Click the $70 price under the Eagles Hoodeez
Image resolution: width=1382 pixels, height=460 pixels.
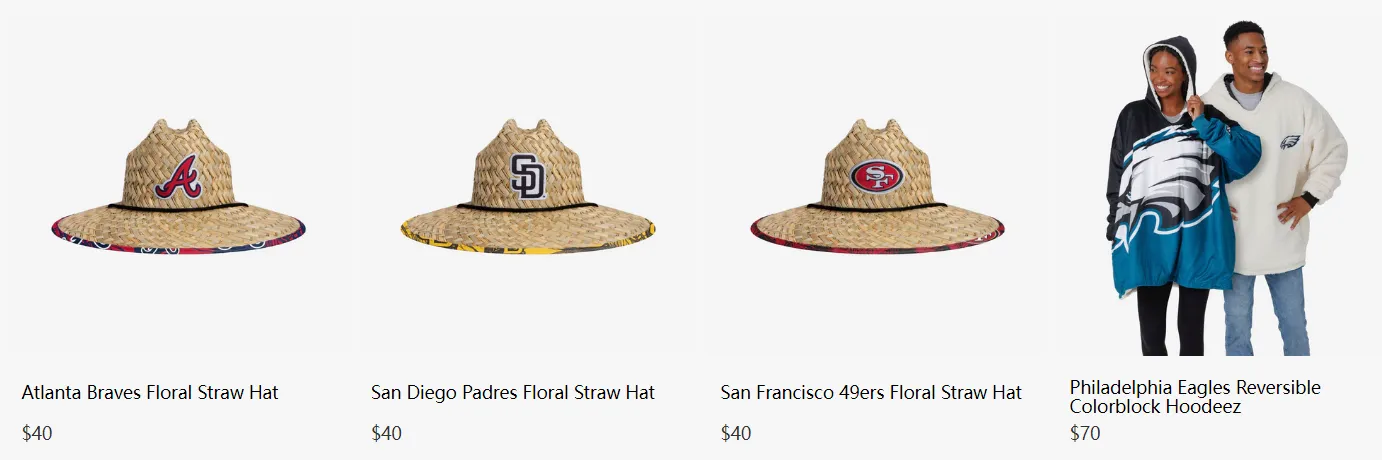[1085, 434]
